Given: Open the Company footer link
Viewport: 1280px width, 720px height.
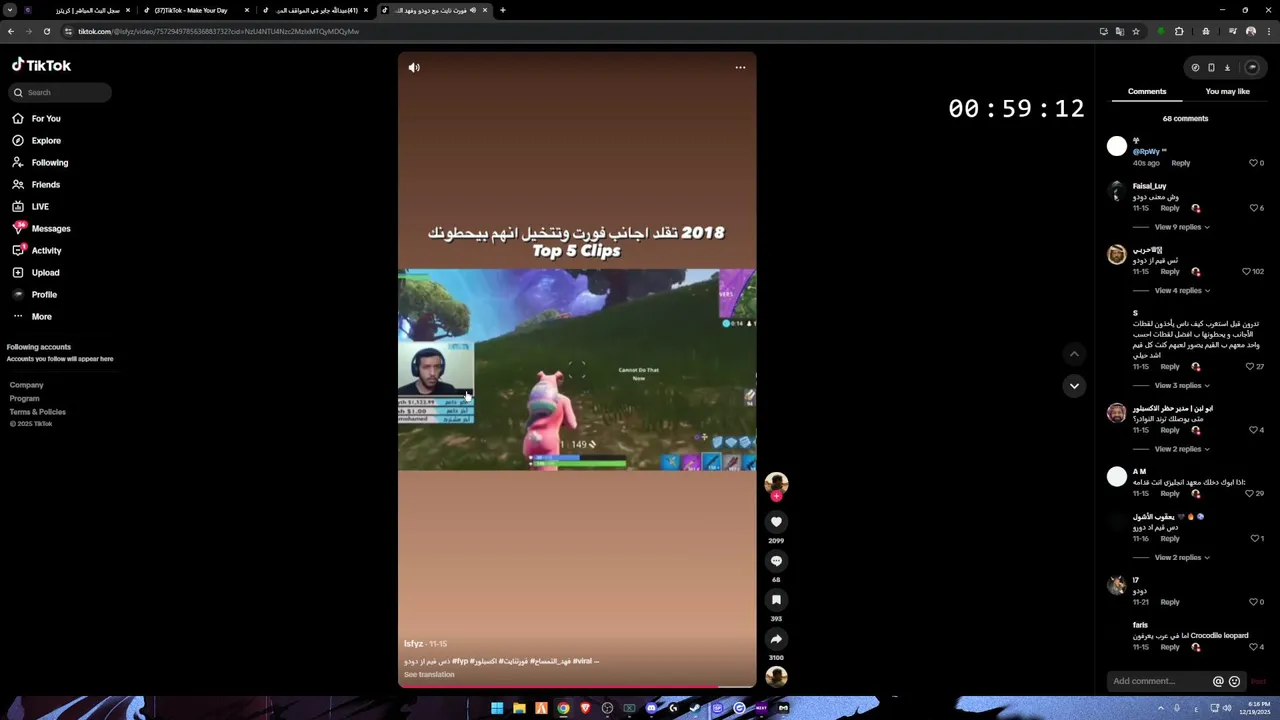Looking at the screenshot, I should (x=27, y=385).
